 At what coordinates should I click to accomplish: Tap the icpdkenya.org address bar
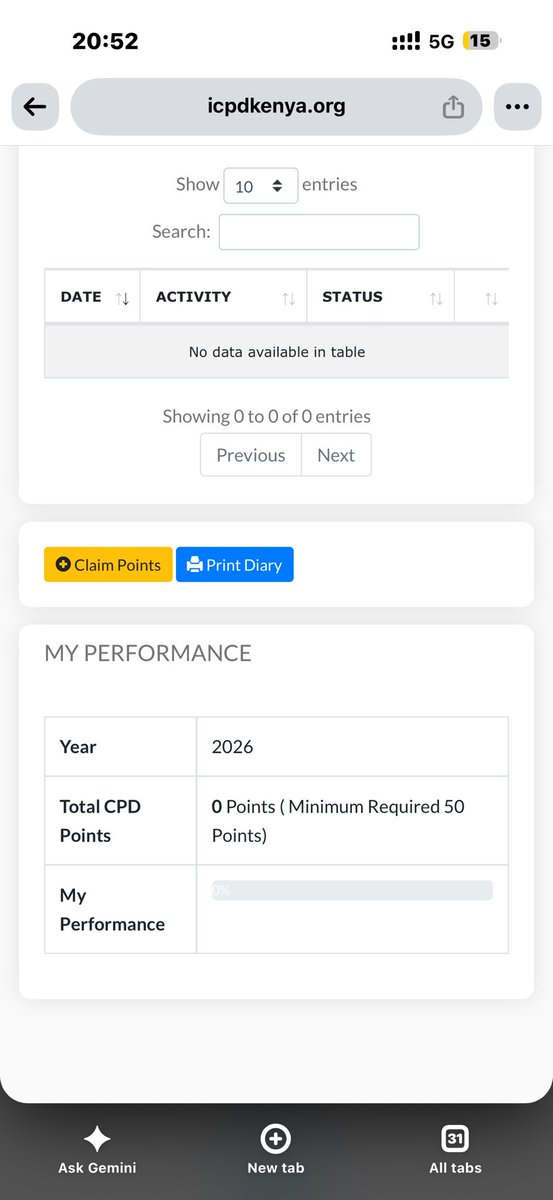pos(276,107)
